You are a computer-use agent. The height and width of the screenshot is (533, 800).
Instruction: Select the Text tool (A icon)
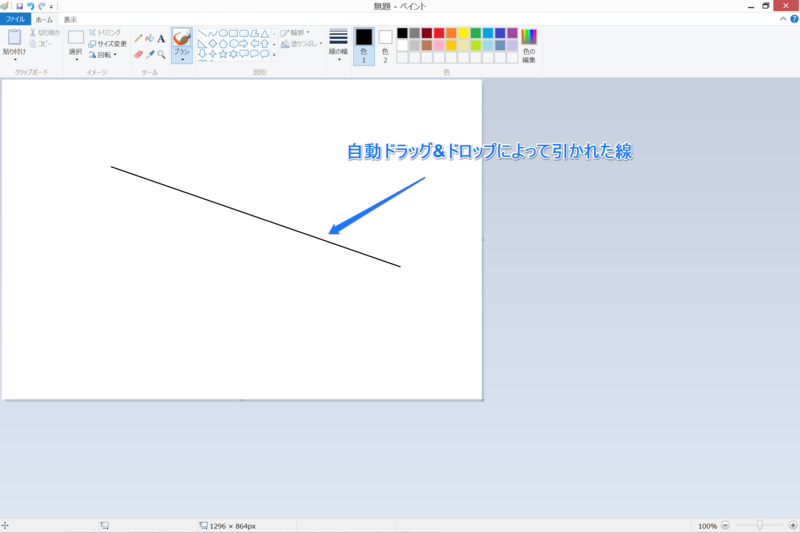click(161, 39)
